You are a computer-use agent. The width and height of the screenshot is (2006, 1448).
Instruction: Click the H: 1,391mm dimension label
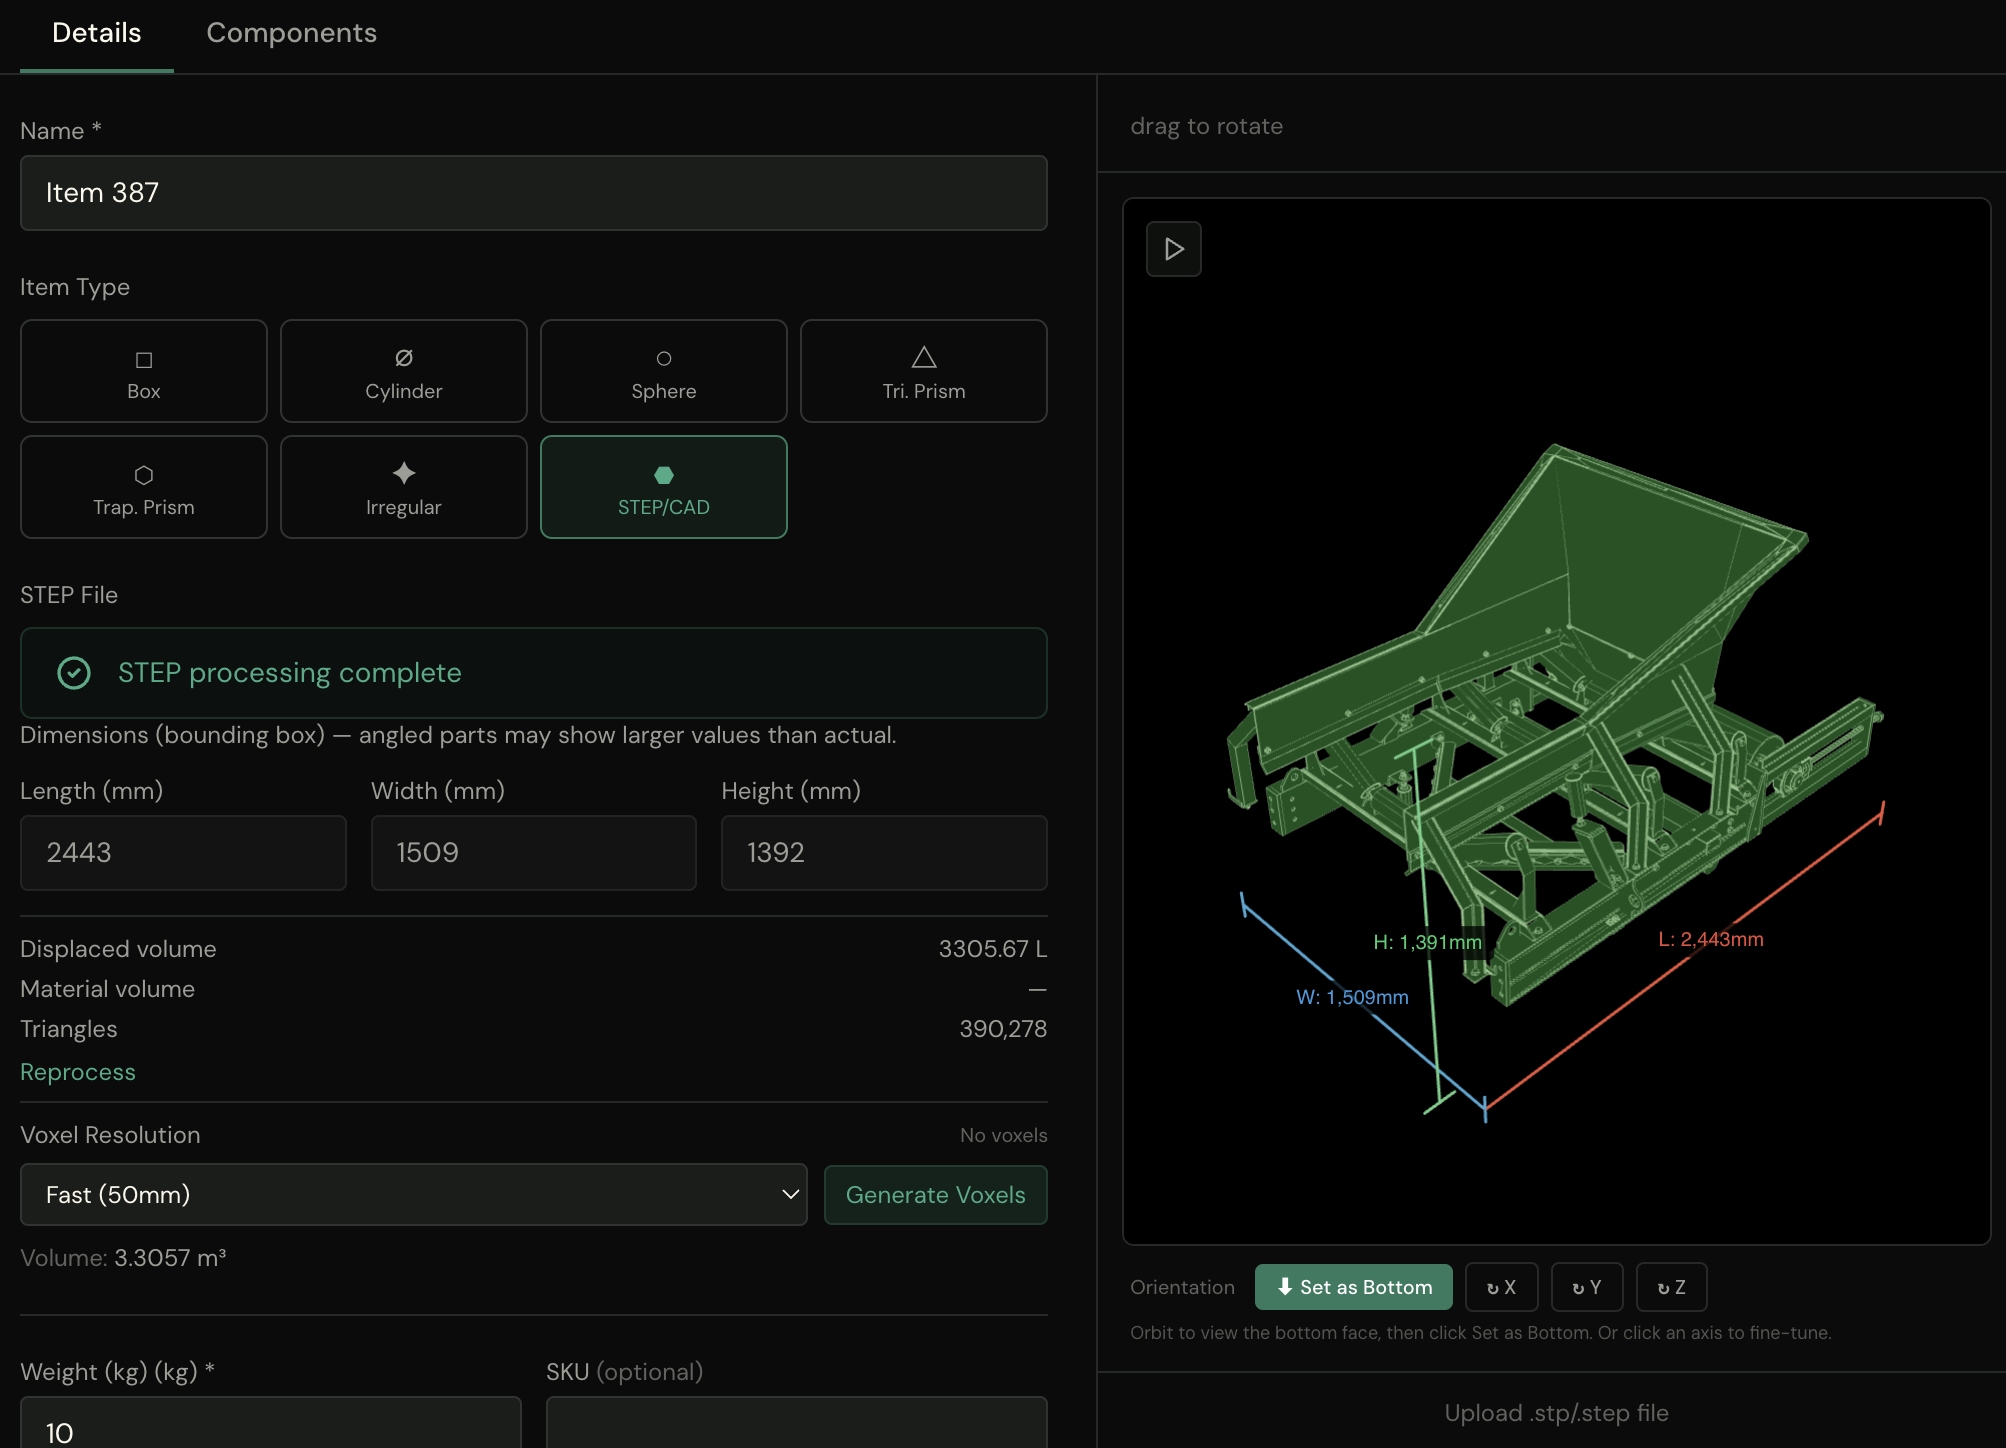[x=1427, y=942]
